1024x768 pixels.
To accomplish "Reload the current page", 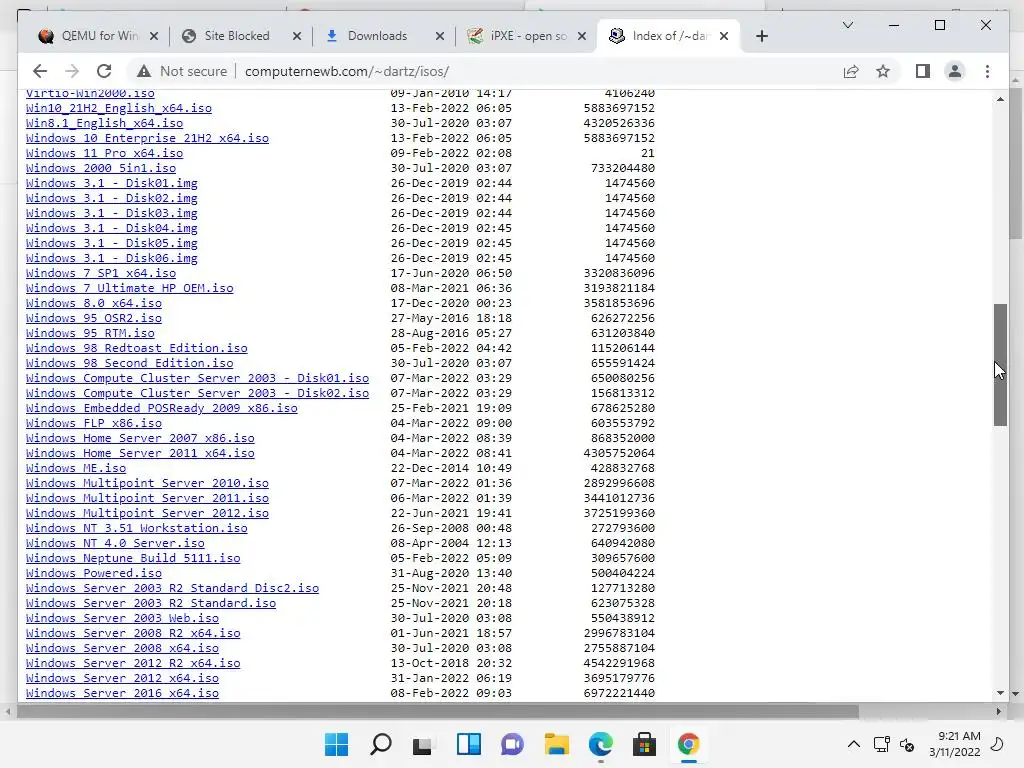I will [104, 71].
